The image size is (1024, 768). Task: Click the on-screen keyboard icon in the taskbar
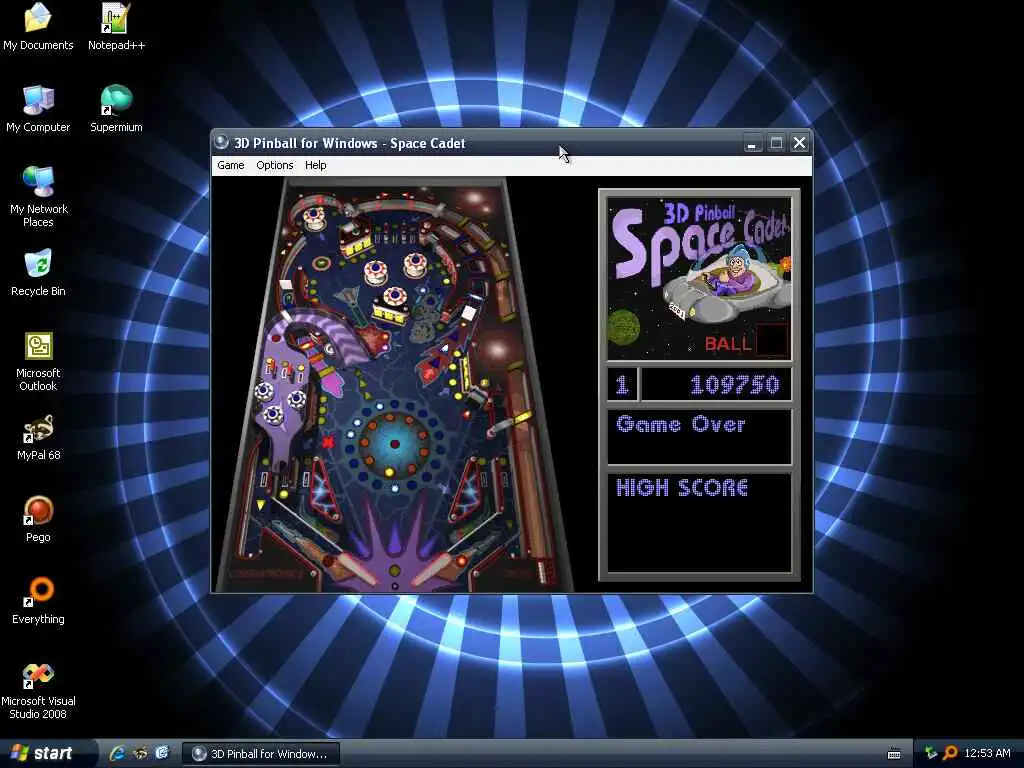coord(894,754)
